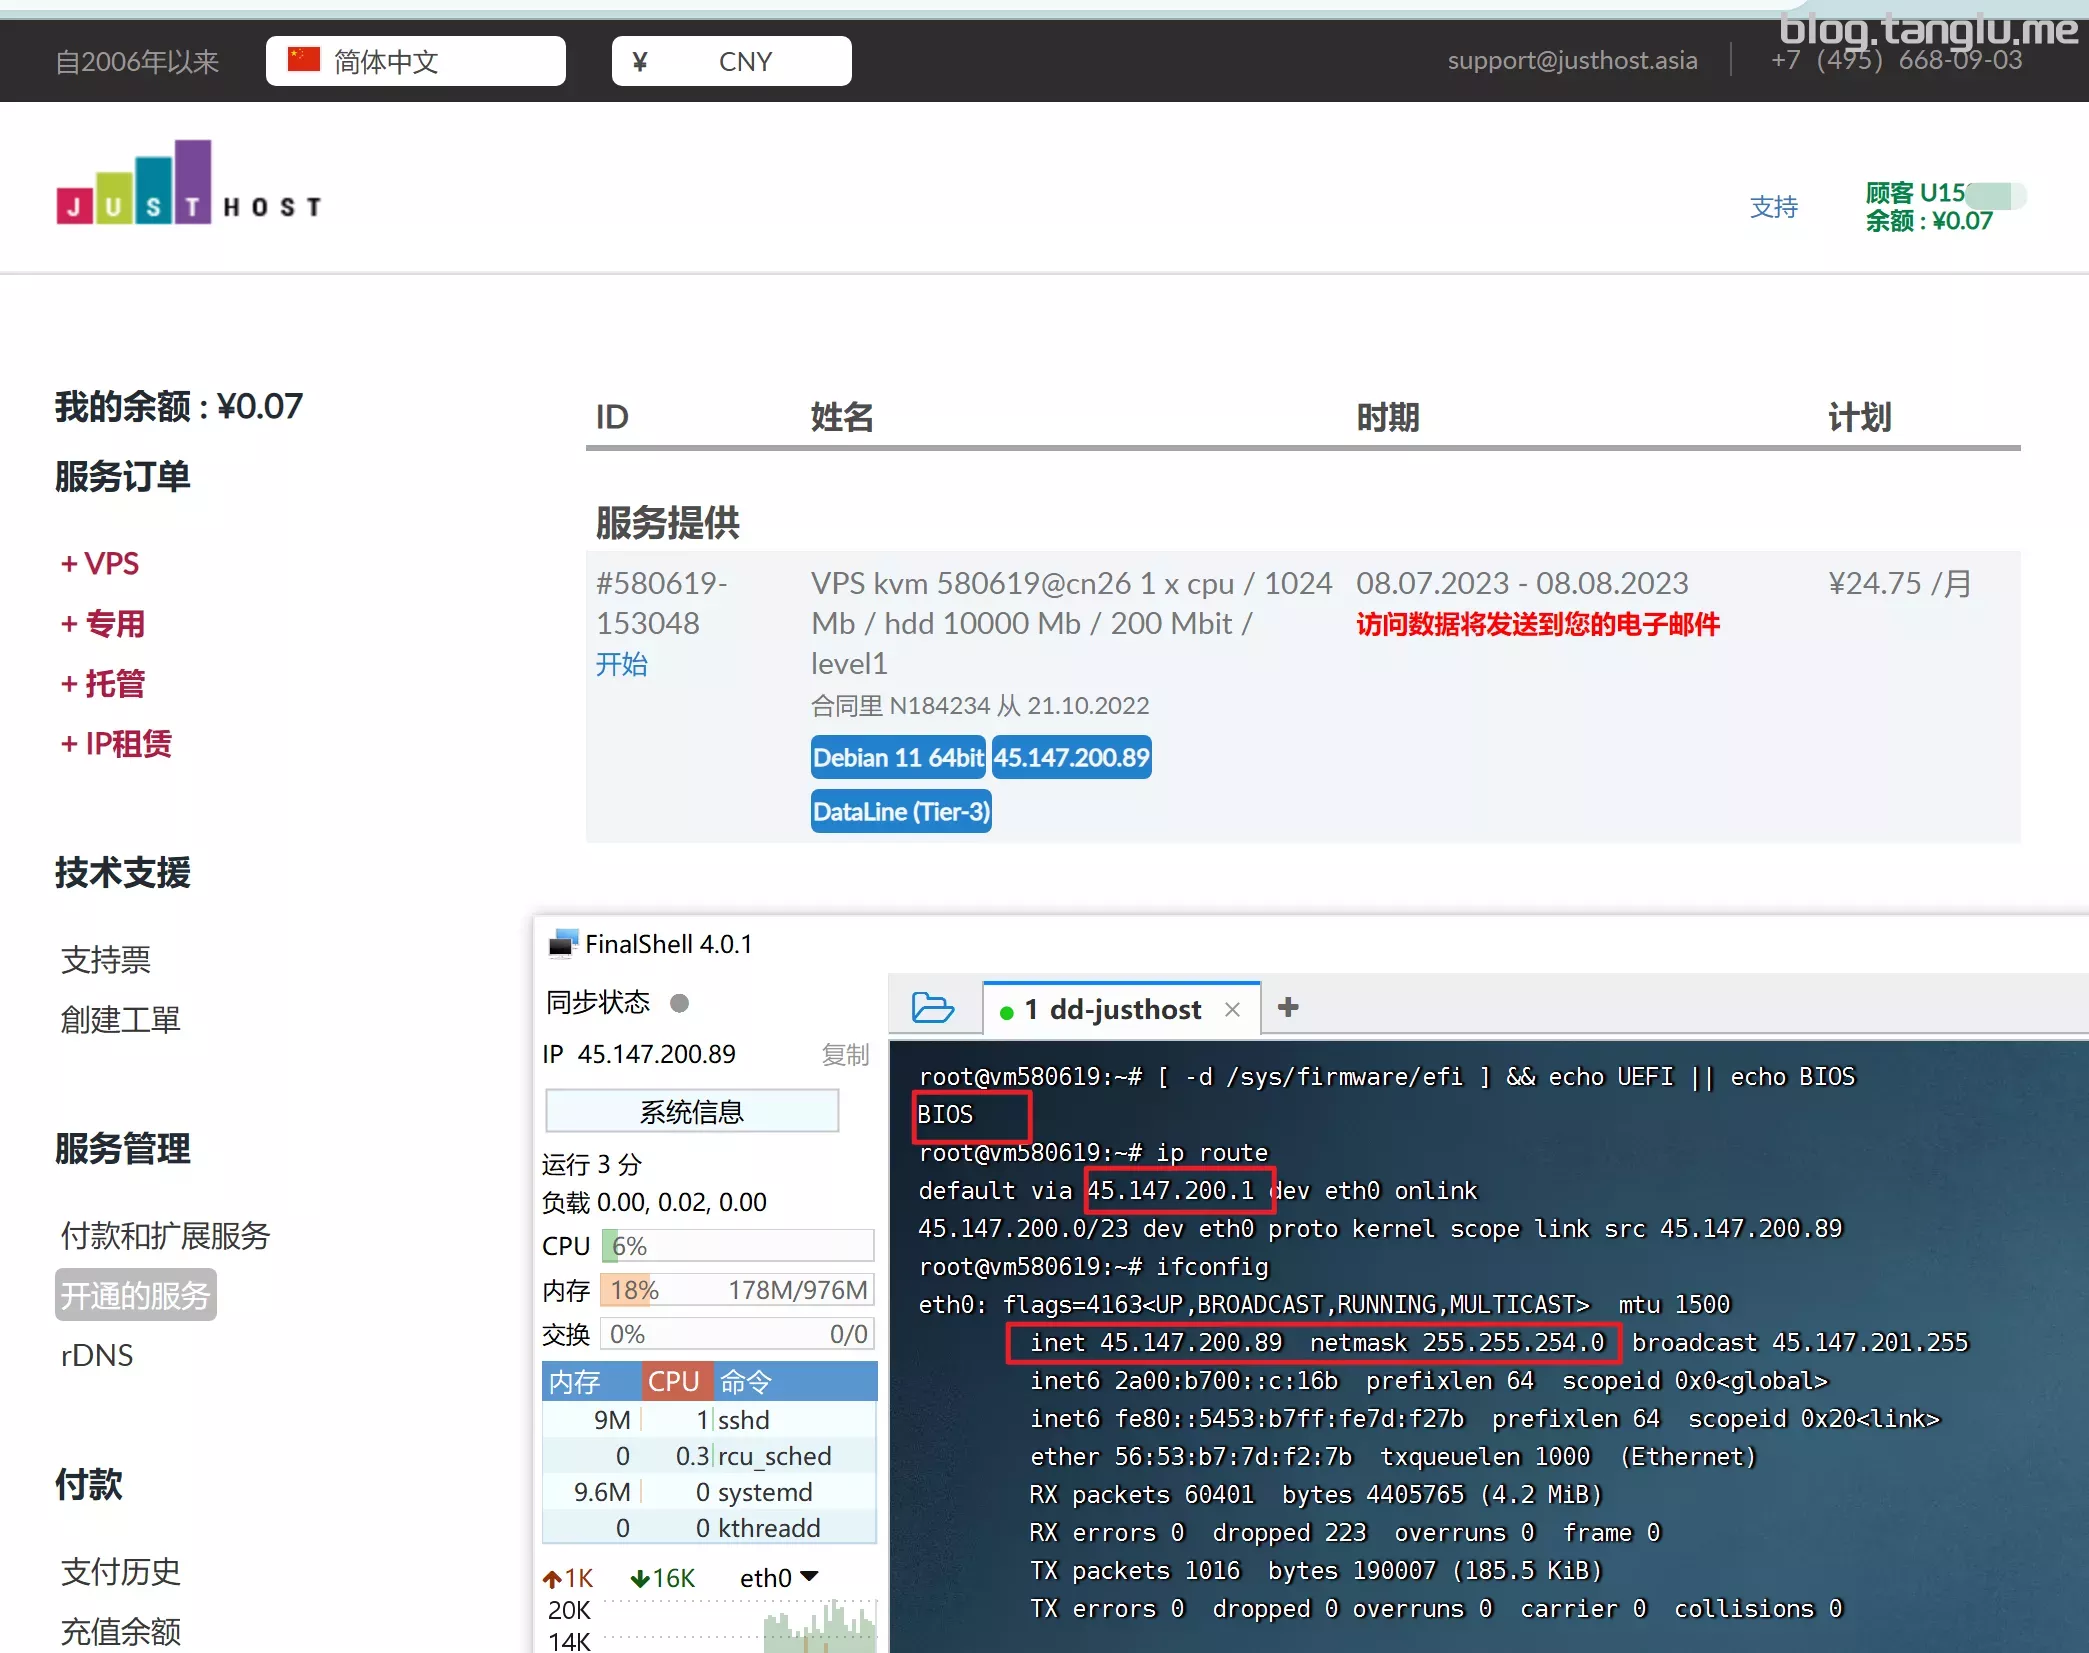Open folder icon in FinalShell tab bar

932,1008
